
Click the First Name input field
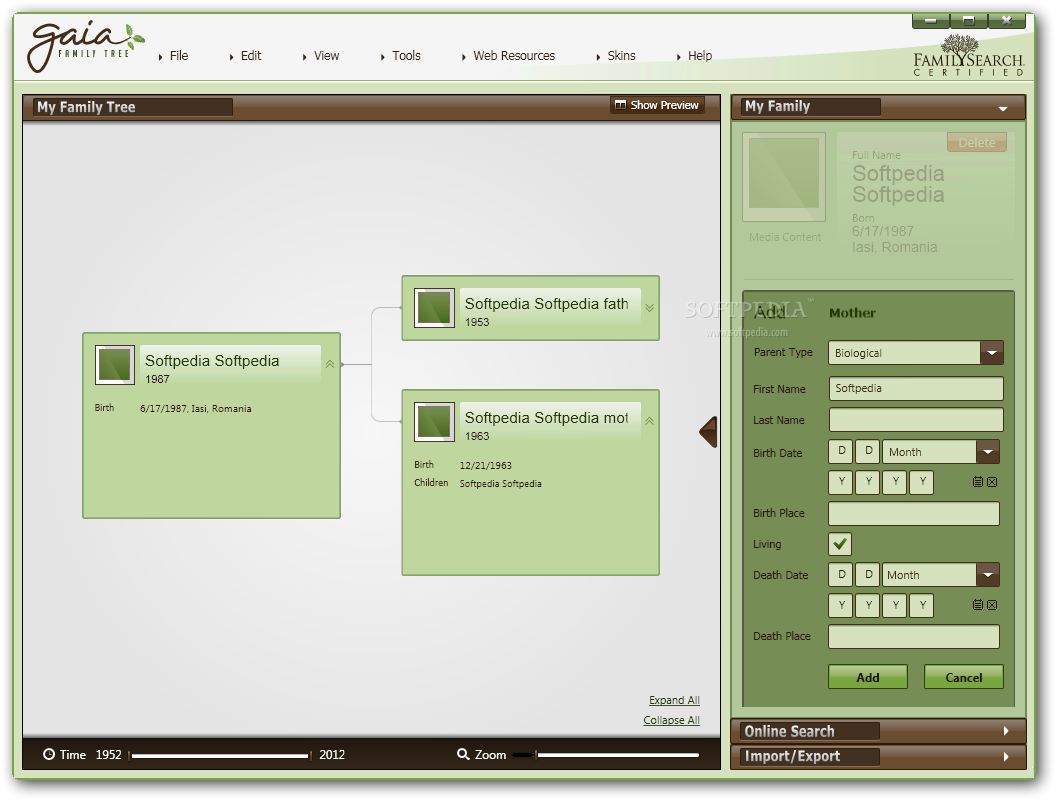click(x=916, y=389)
